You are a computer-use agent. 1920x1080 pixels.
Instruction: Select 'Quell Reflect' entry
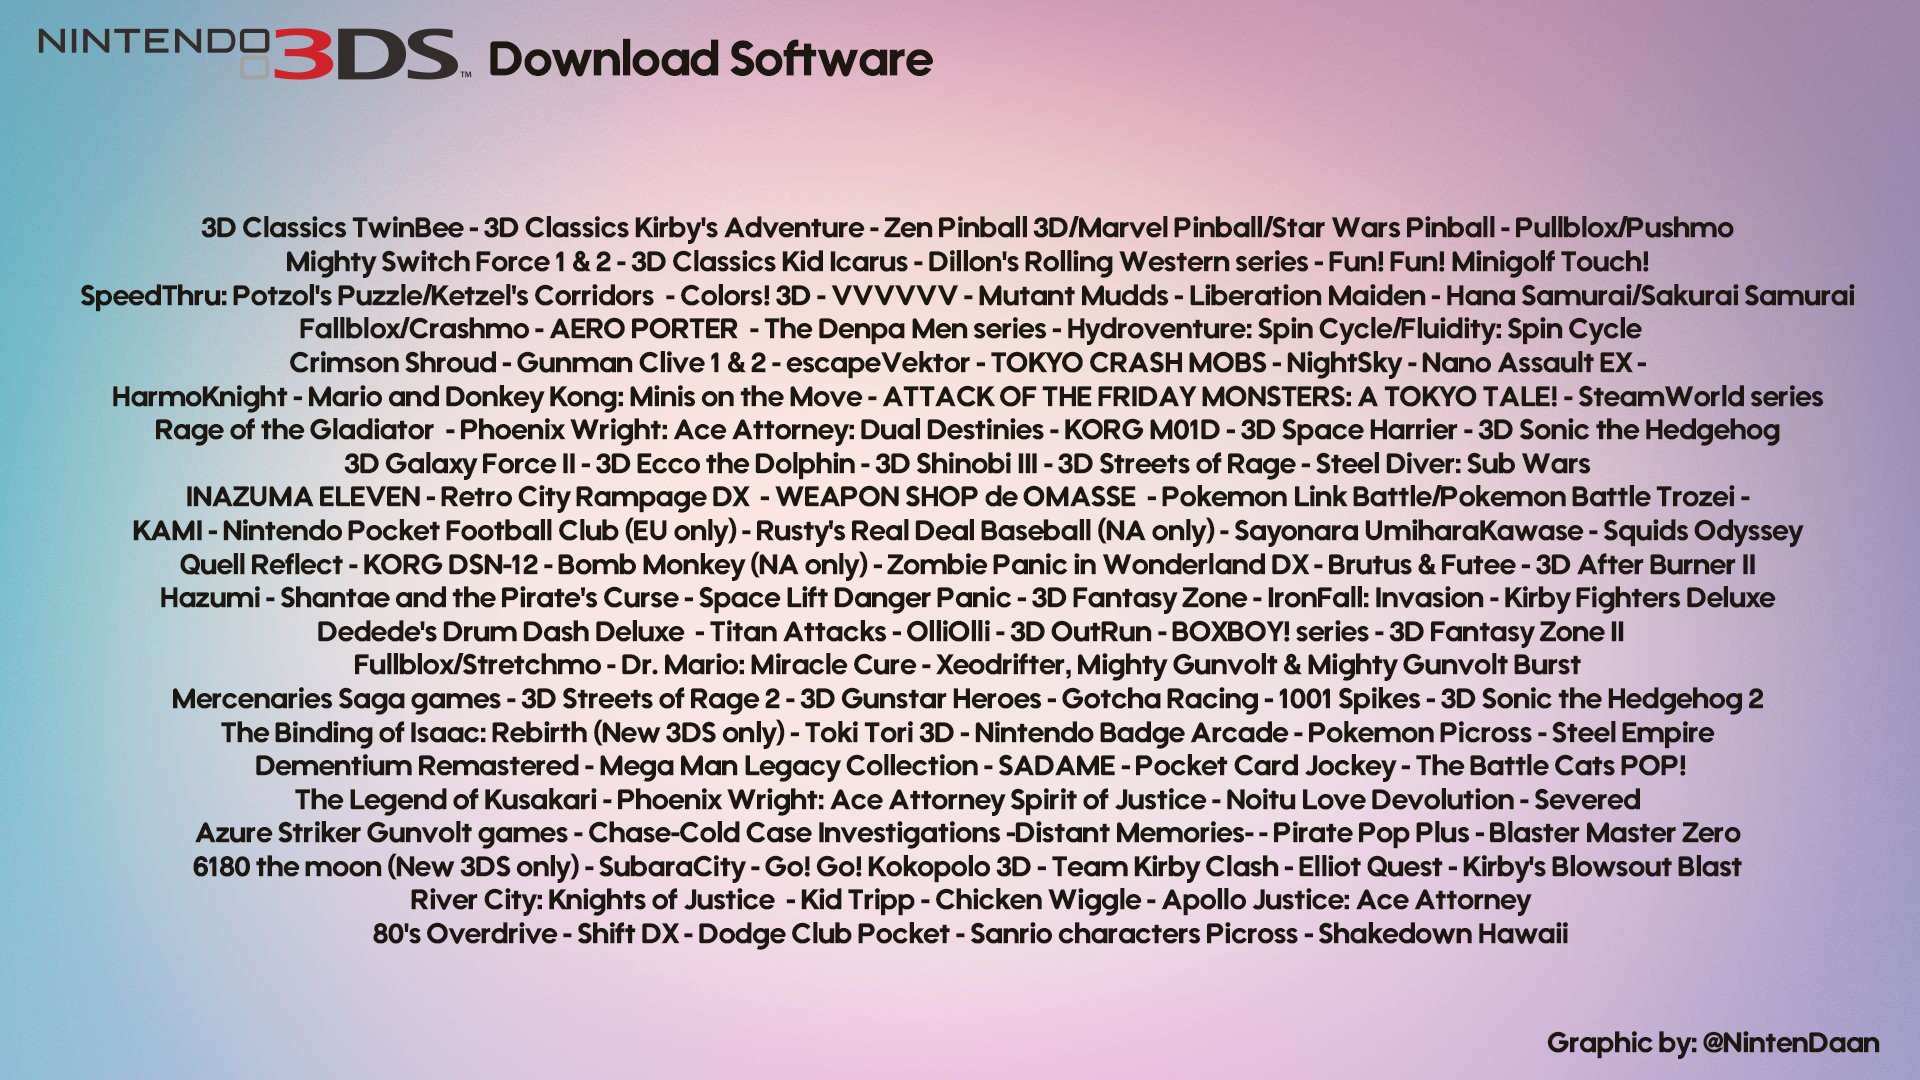tap(261, 565)
